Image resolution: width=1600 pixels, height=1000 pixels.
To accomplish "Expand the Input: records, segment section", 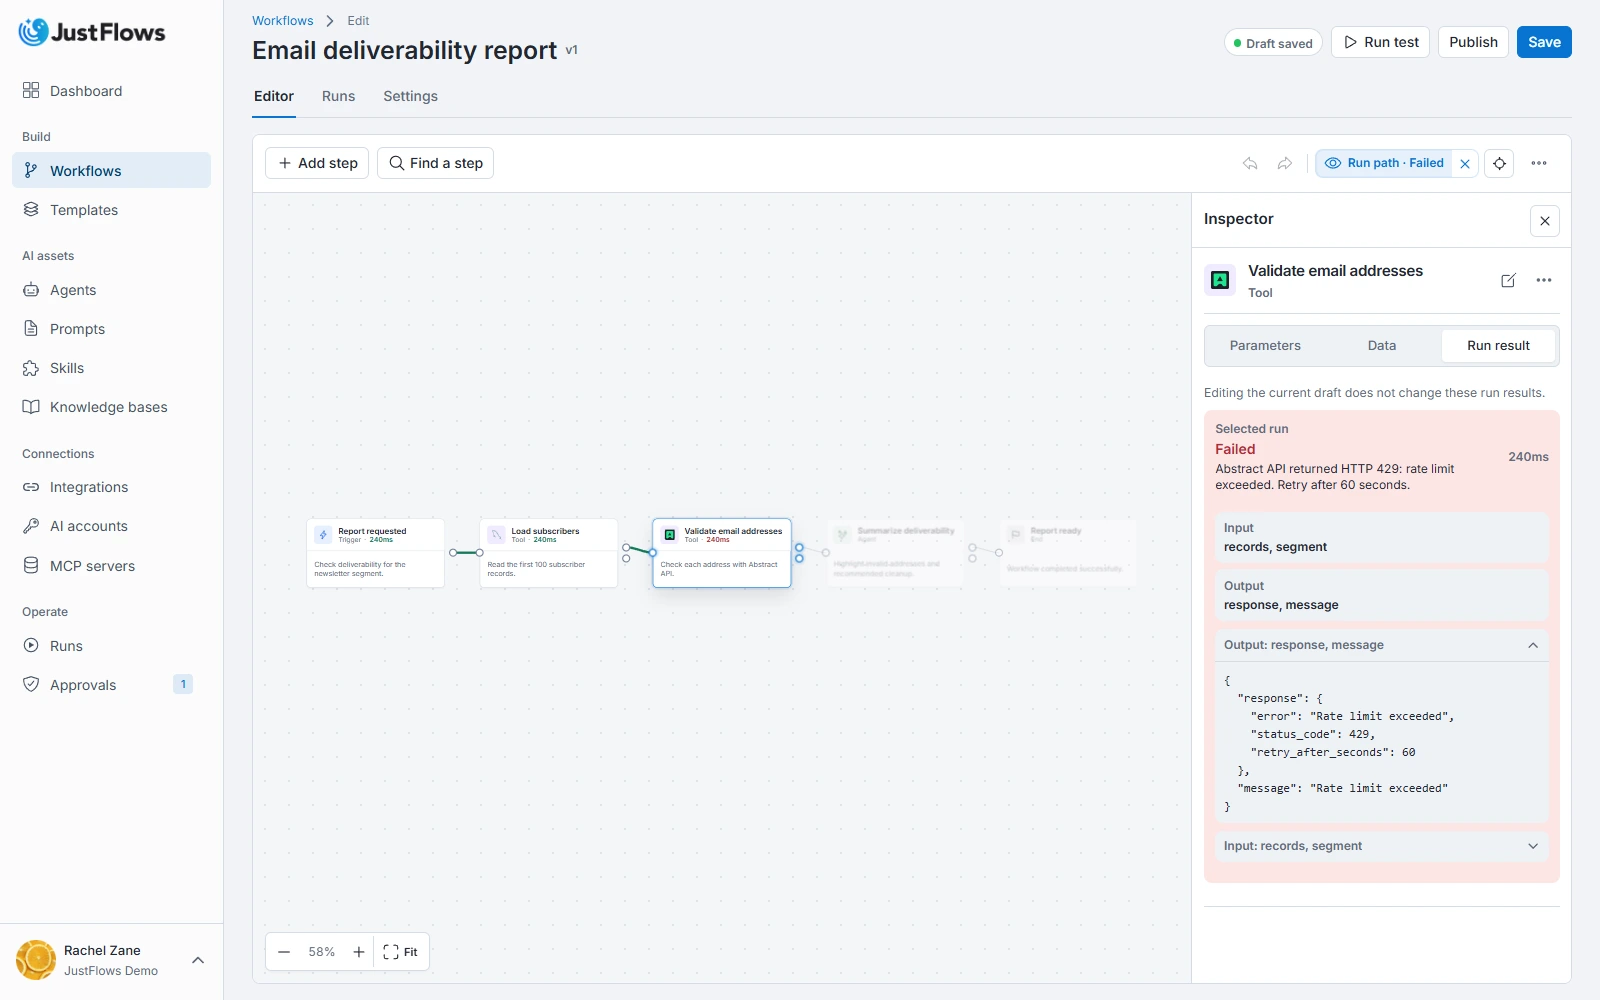I will coord(1381,846).
